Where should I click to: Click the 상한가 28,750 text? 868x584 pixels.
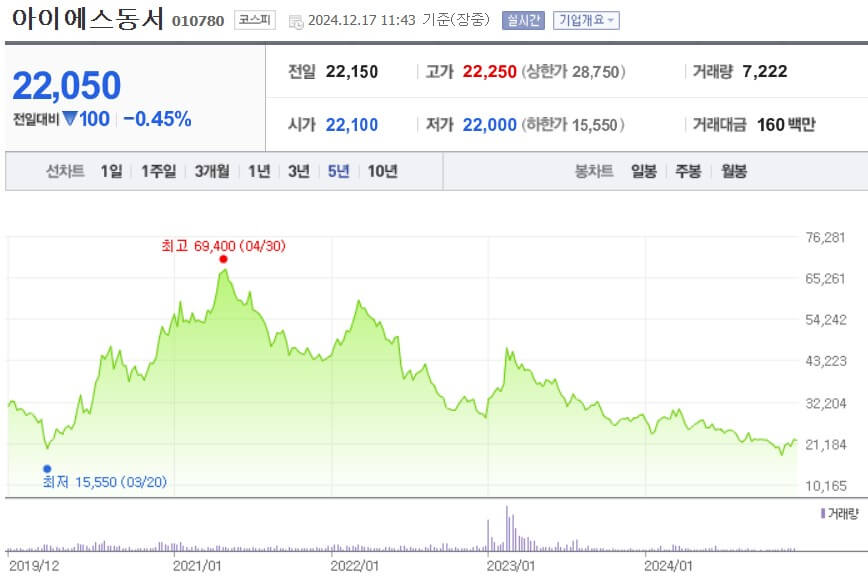click(574, 72)
